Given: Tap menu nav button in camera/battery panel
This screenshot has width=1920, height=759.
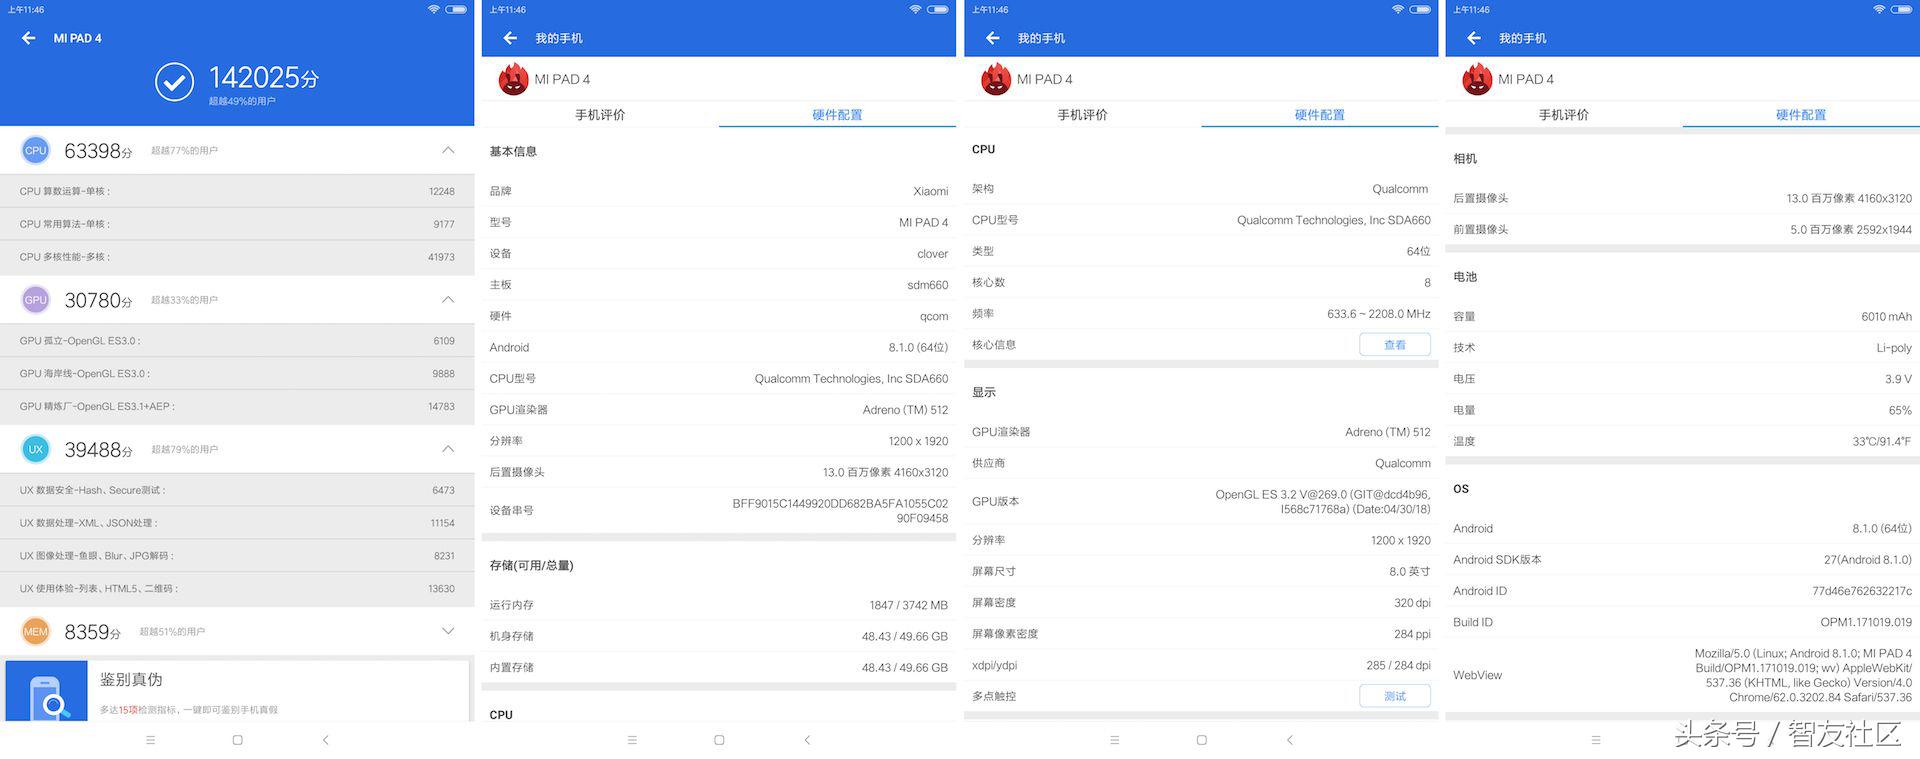Looking at the screenshot, I should pyautogui.click(x=1596, y=740).
